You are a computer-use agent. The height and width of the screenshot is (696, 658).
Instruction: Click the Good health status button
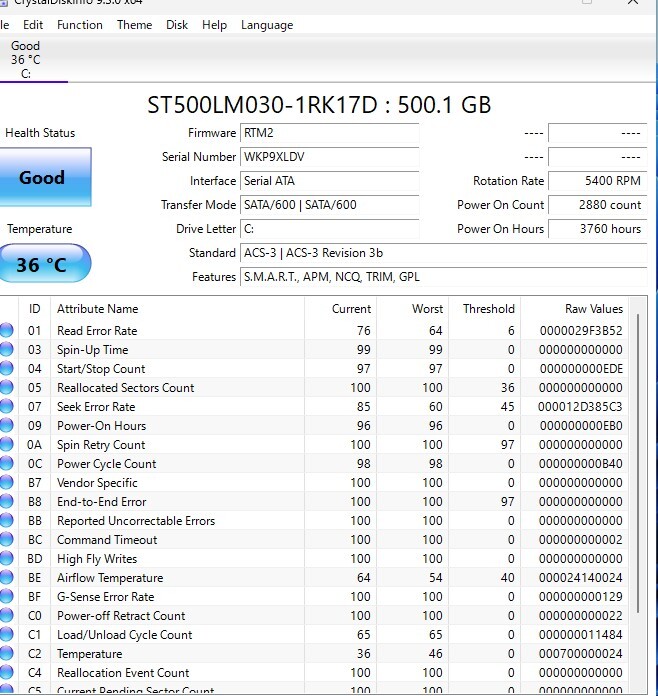click(x=42, y=178)
